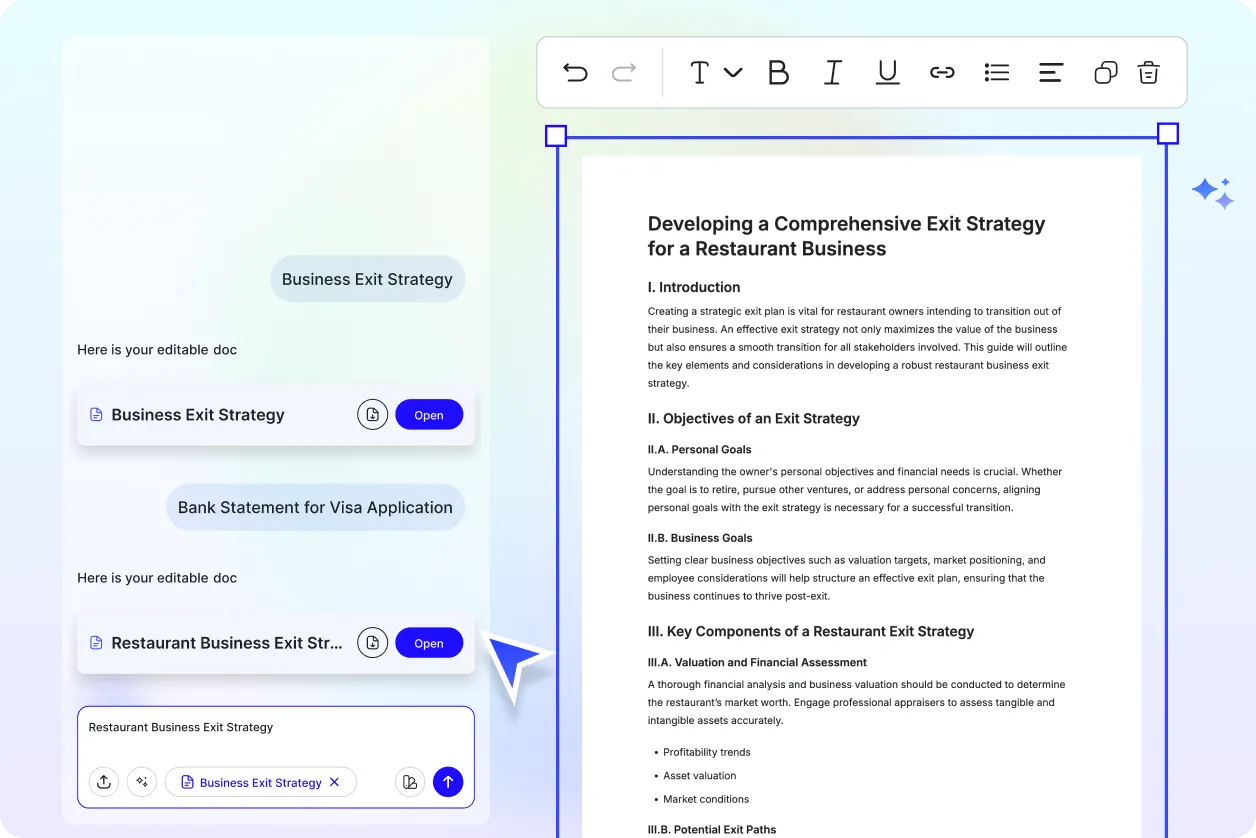Open the Restaurant Business Exit Strategy document
This screenshot has height=838, width=1256.
coord(429,643)
